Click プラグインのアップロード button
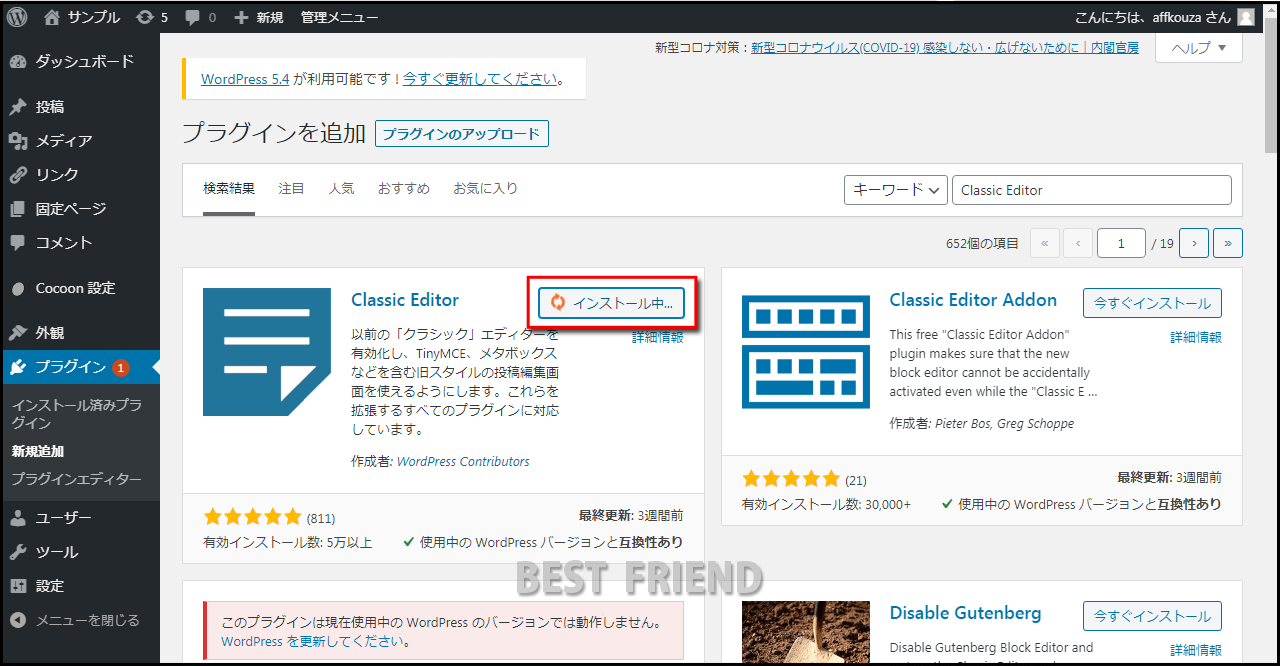 click(462, 134)
